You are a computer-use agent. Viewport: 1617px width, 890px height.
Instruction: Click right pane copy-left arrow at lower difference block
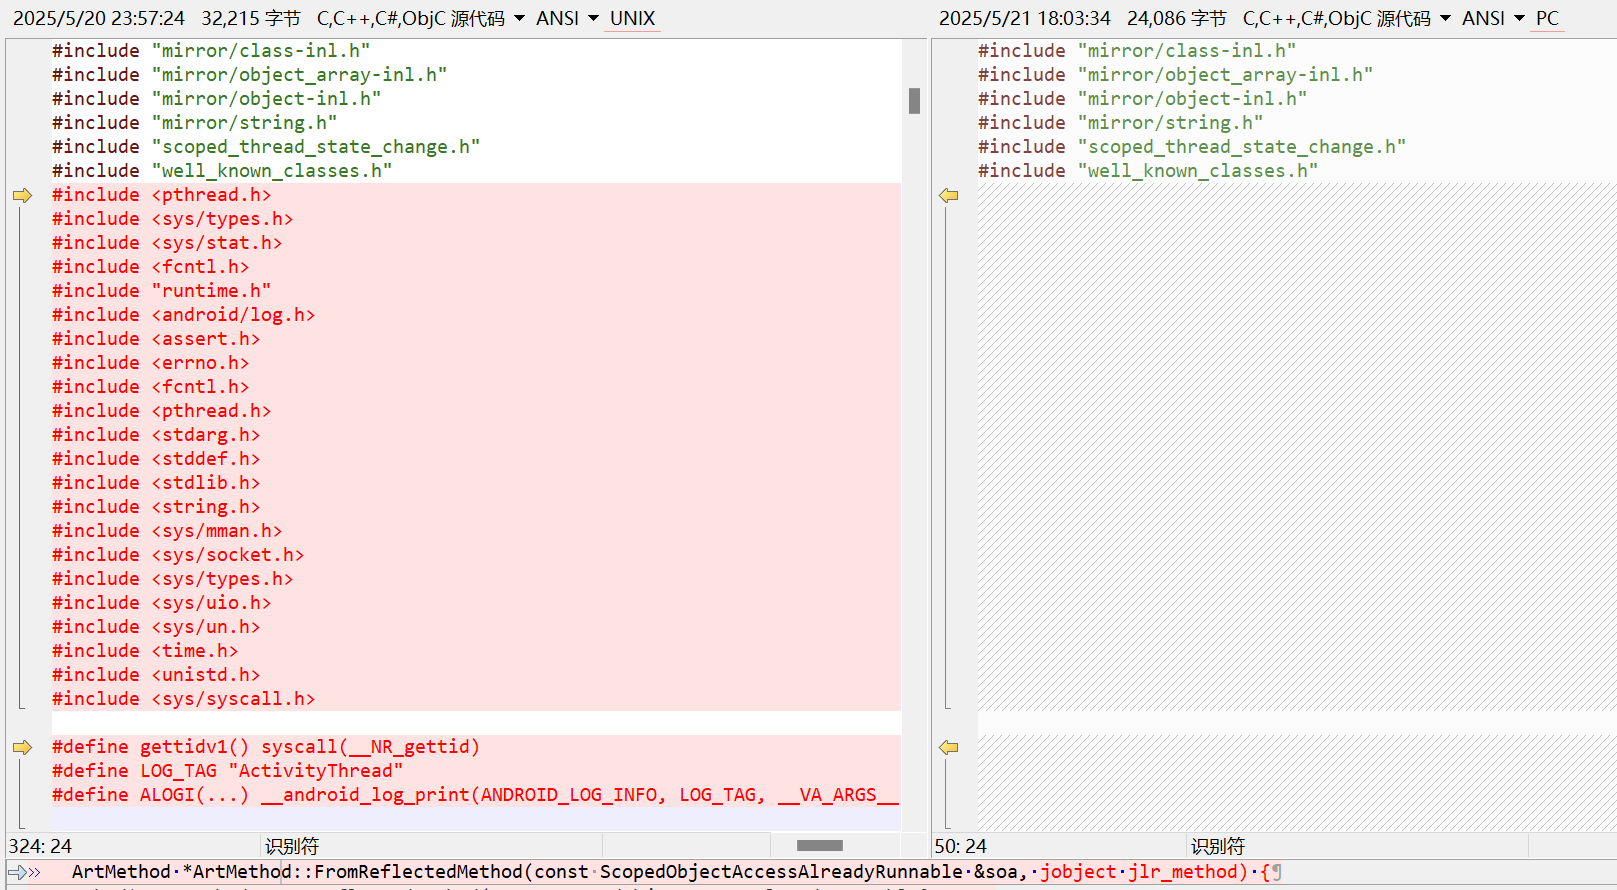949,747
